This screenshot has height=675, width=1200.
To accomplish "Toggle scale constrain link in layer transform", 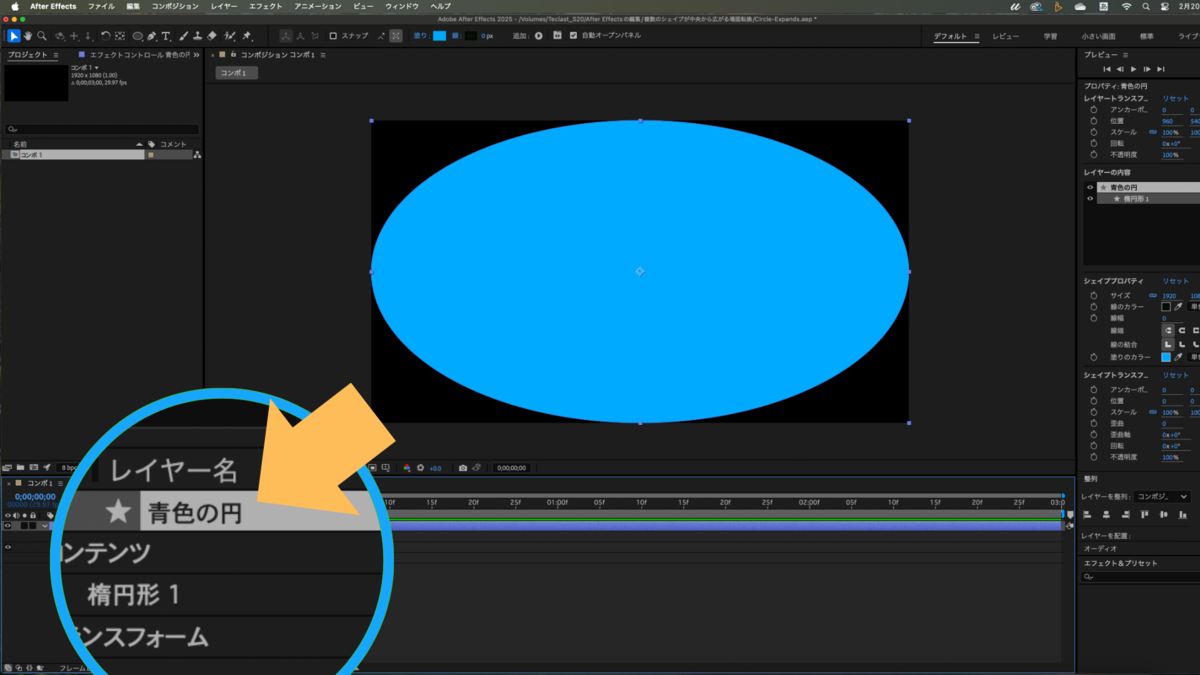I will 1153,132.
